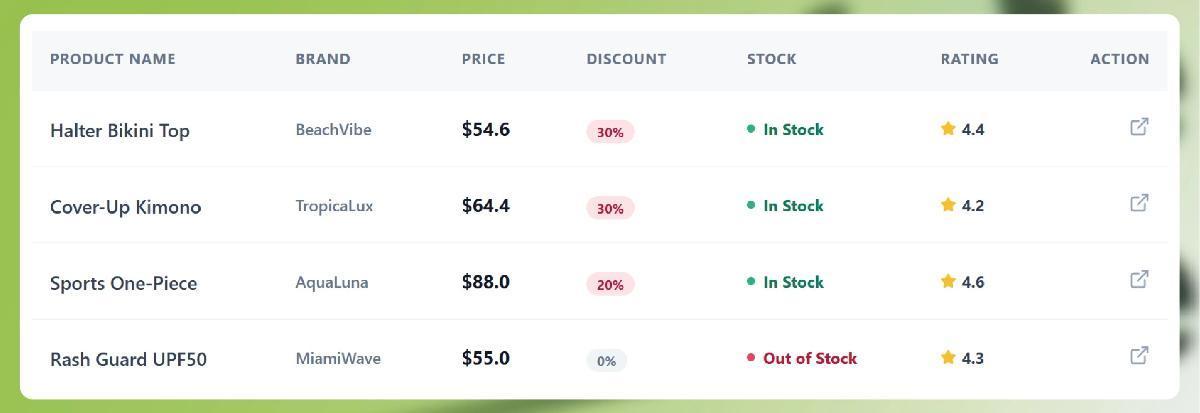The height and width of the screenshot is (413, 1200).
Task: Click the 0% discount badge
Action: (x=606, y=361)
